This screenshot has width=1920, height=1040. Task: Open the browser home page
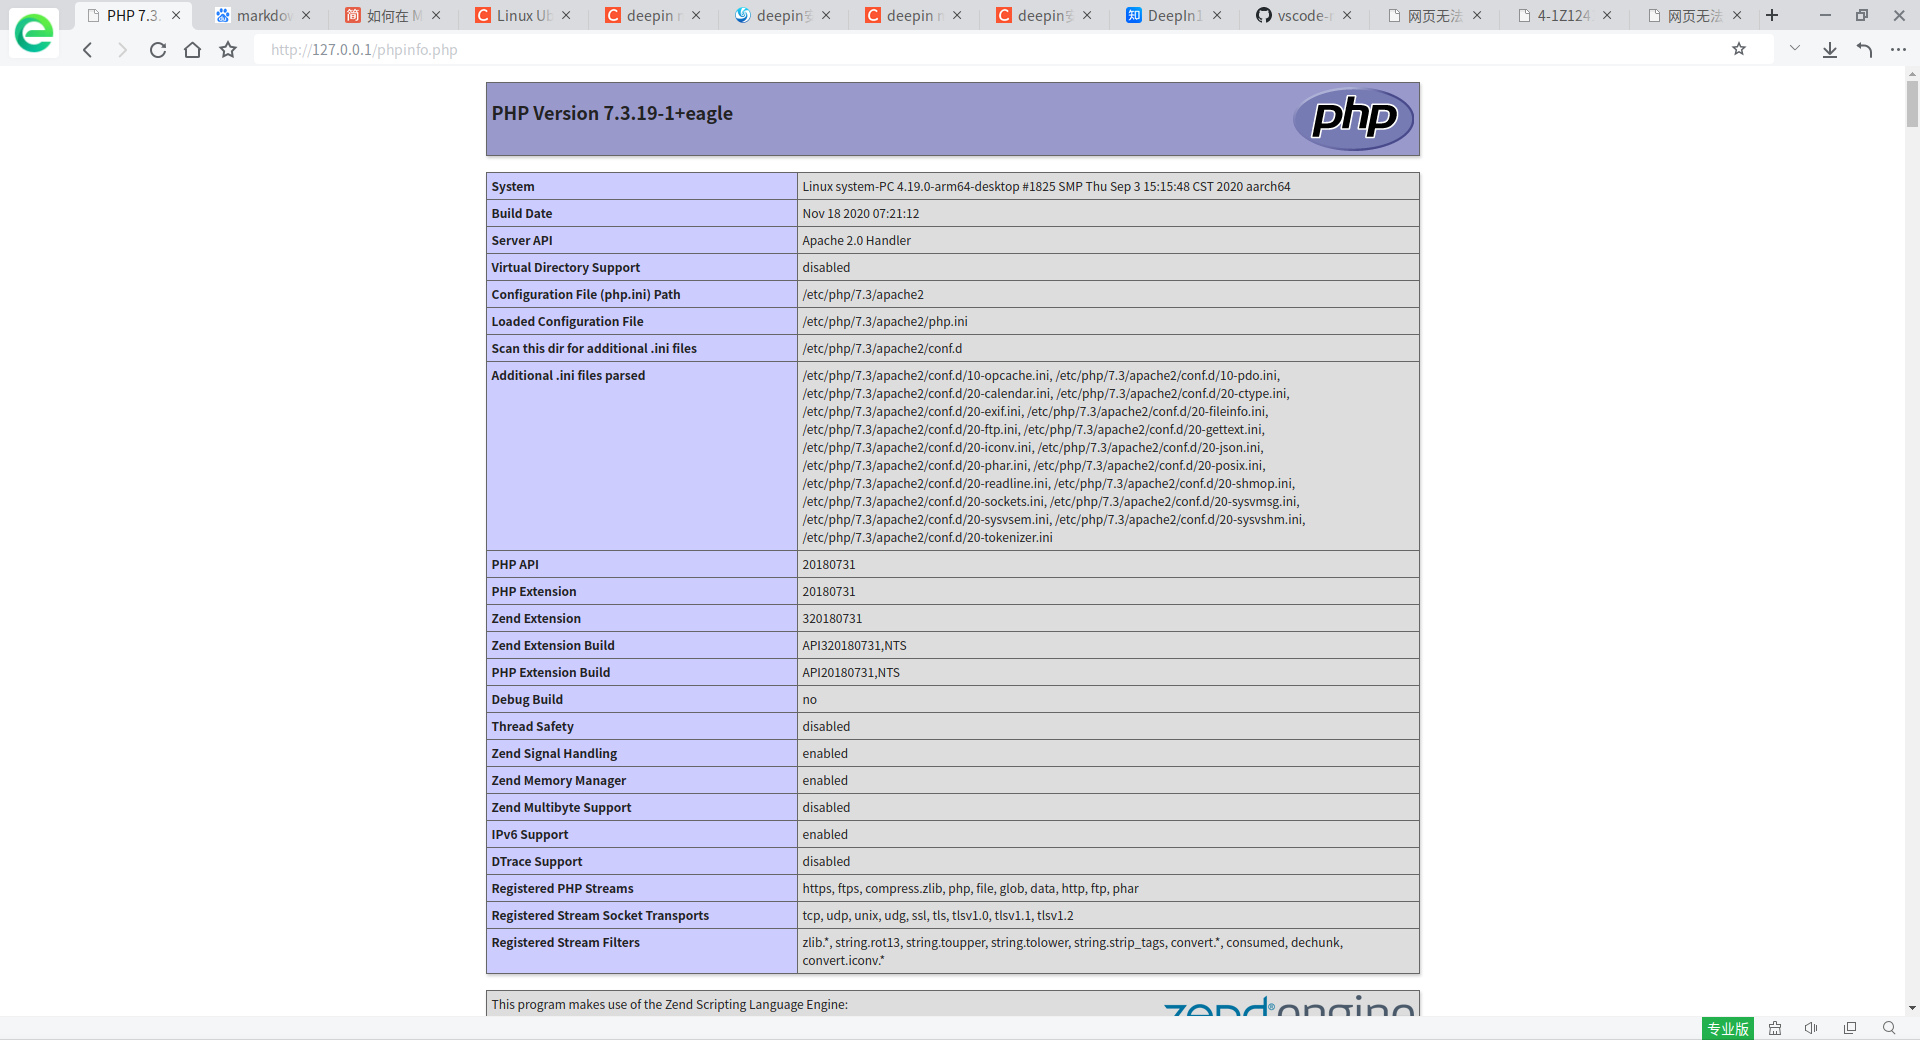pyautogui.click(x=193, y=50)
